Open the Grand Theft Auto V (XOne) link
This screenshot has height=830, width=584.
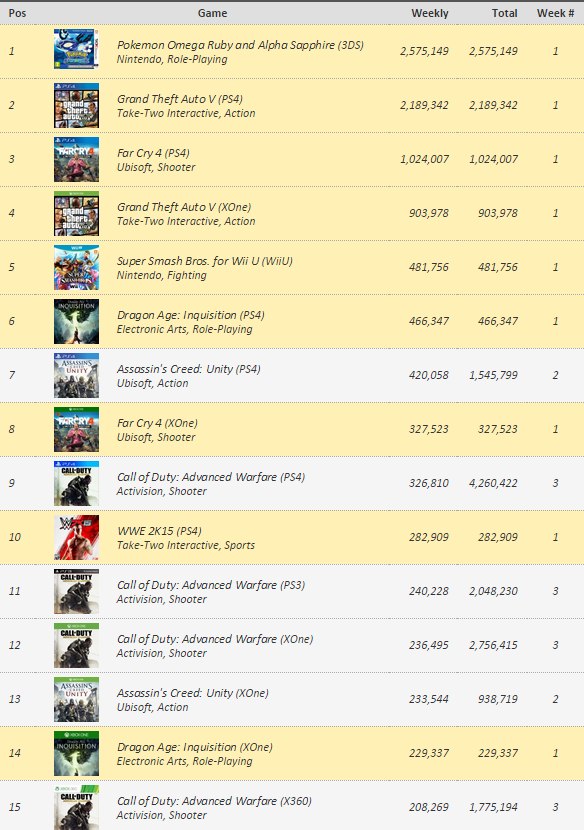(x=184, y=207)
